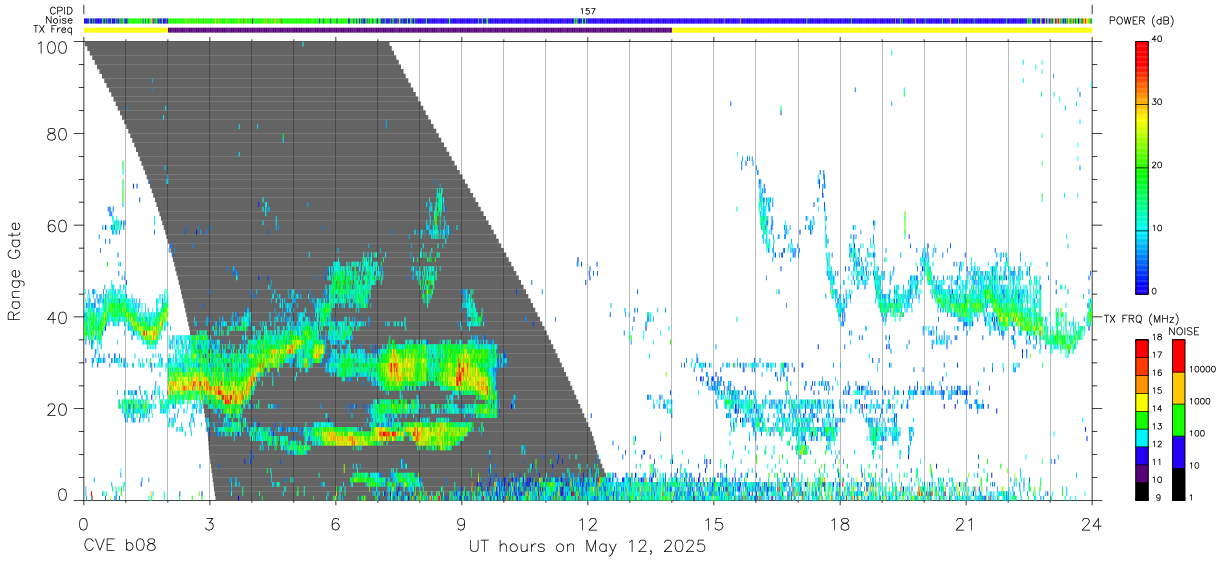This screenshot has height=567, width=1228.
Task: Click the Noise strip above the plot
Action: 588,20
